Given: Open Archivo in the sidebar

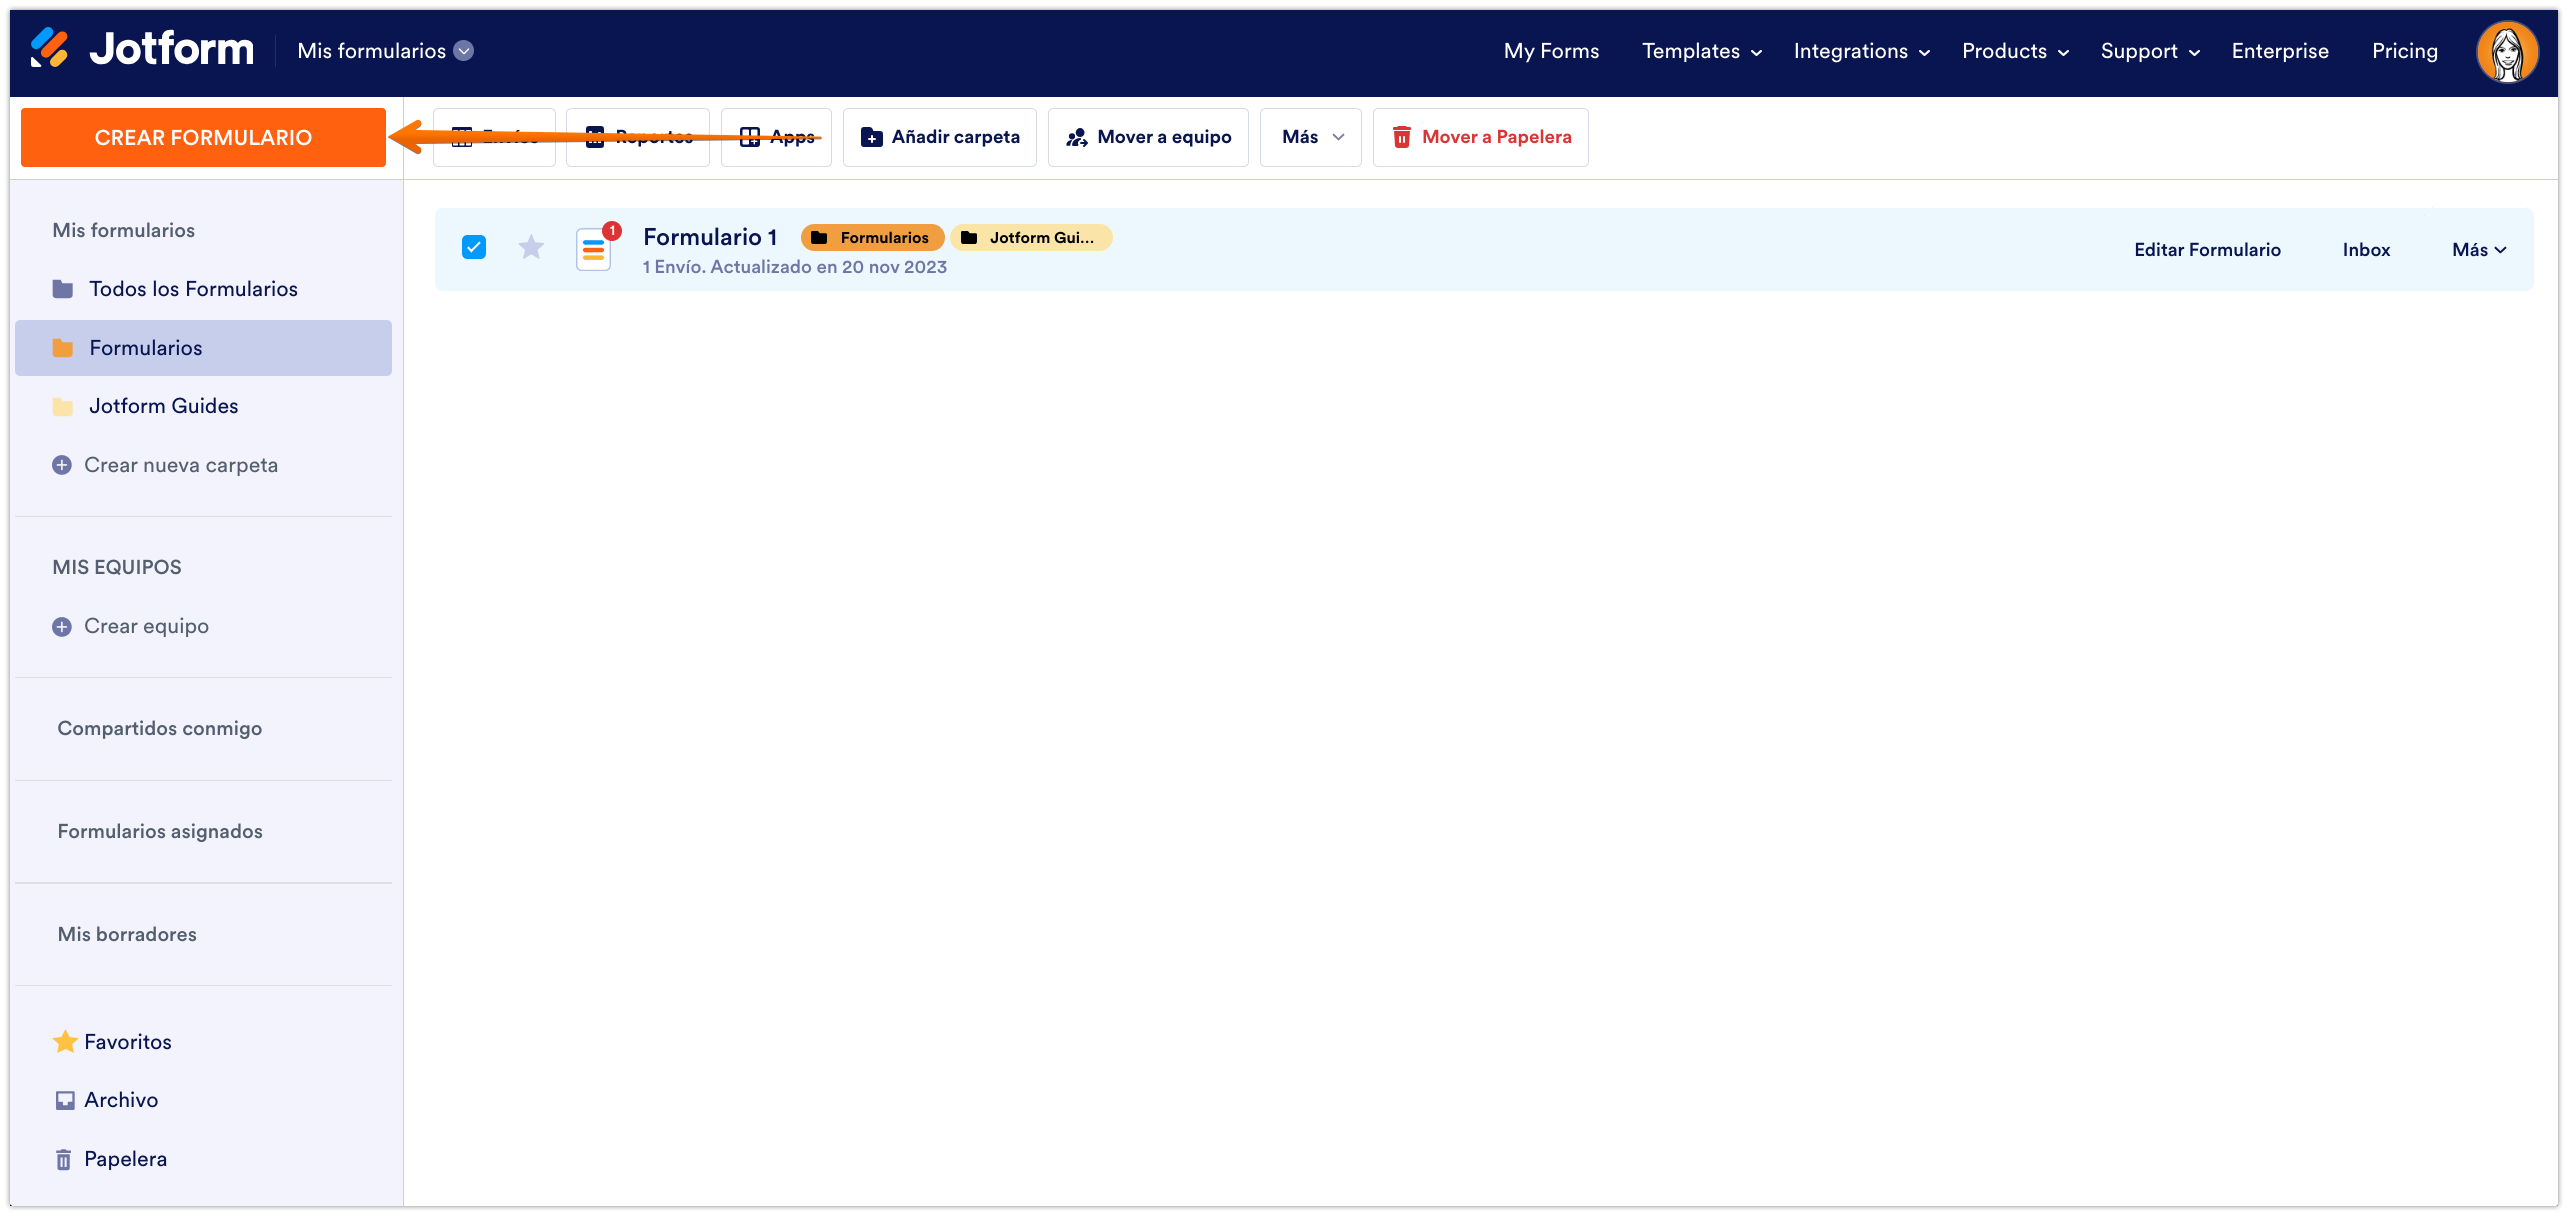Looking at the screenshot, I should [x=121, y=1100].
